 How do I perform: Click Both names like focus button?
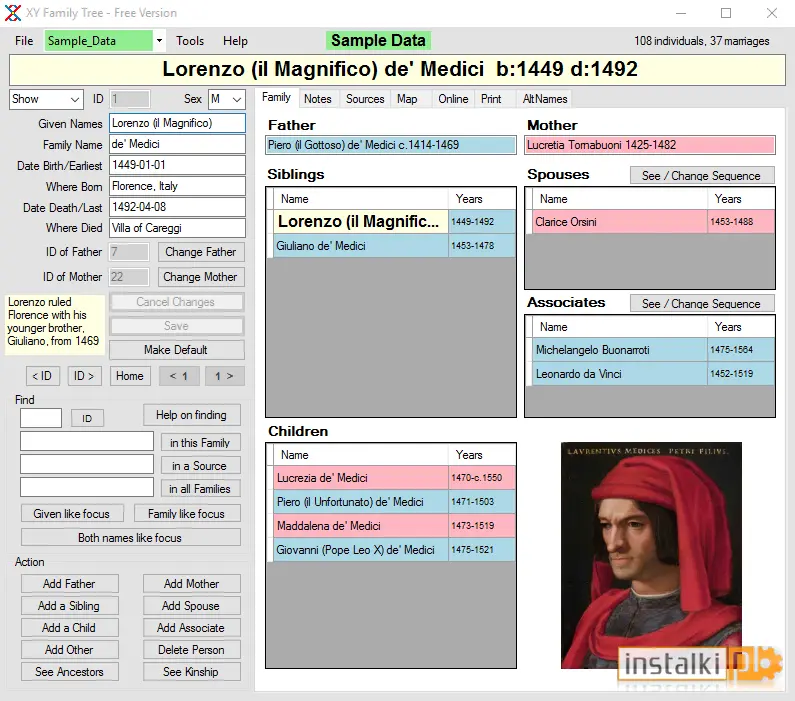[x=130, y=537]
